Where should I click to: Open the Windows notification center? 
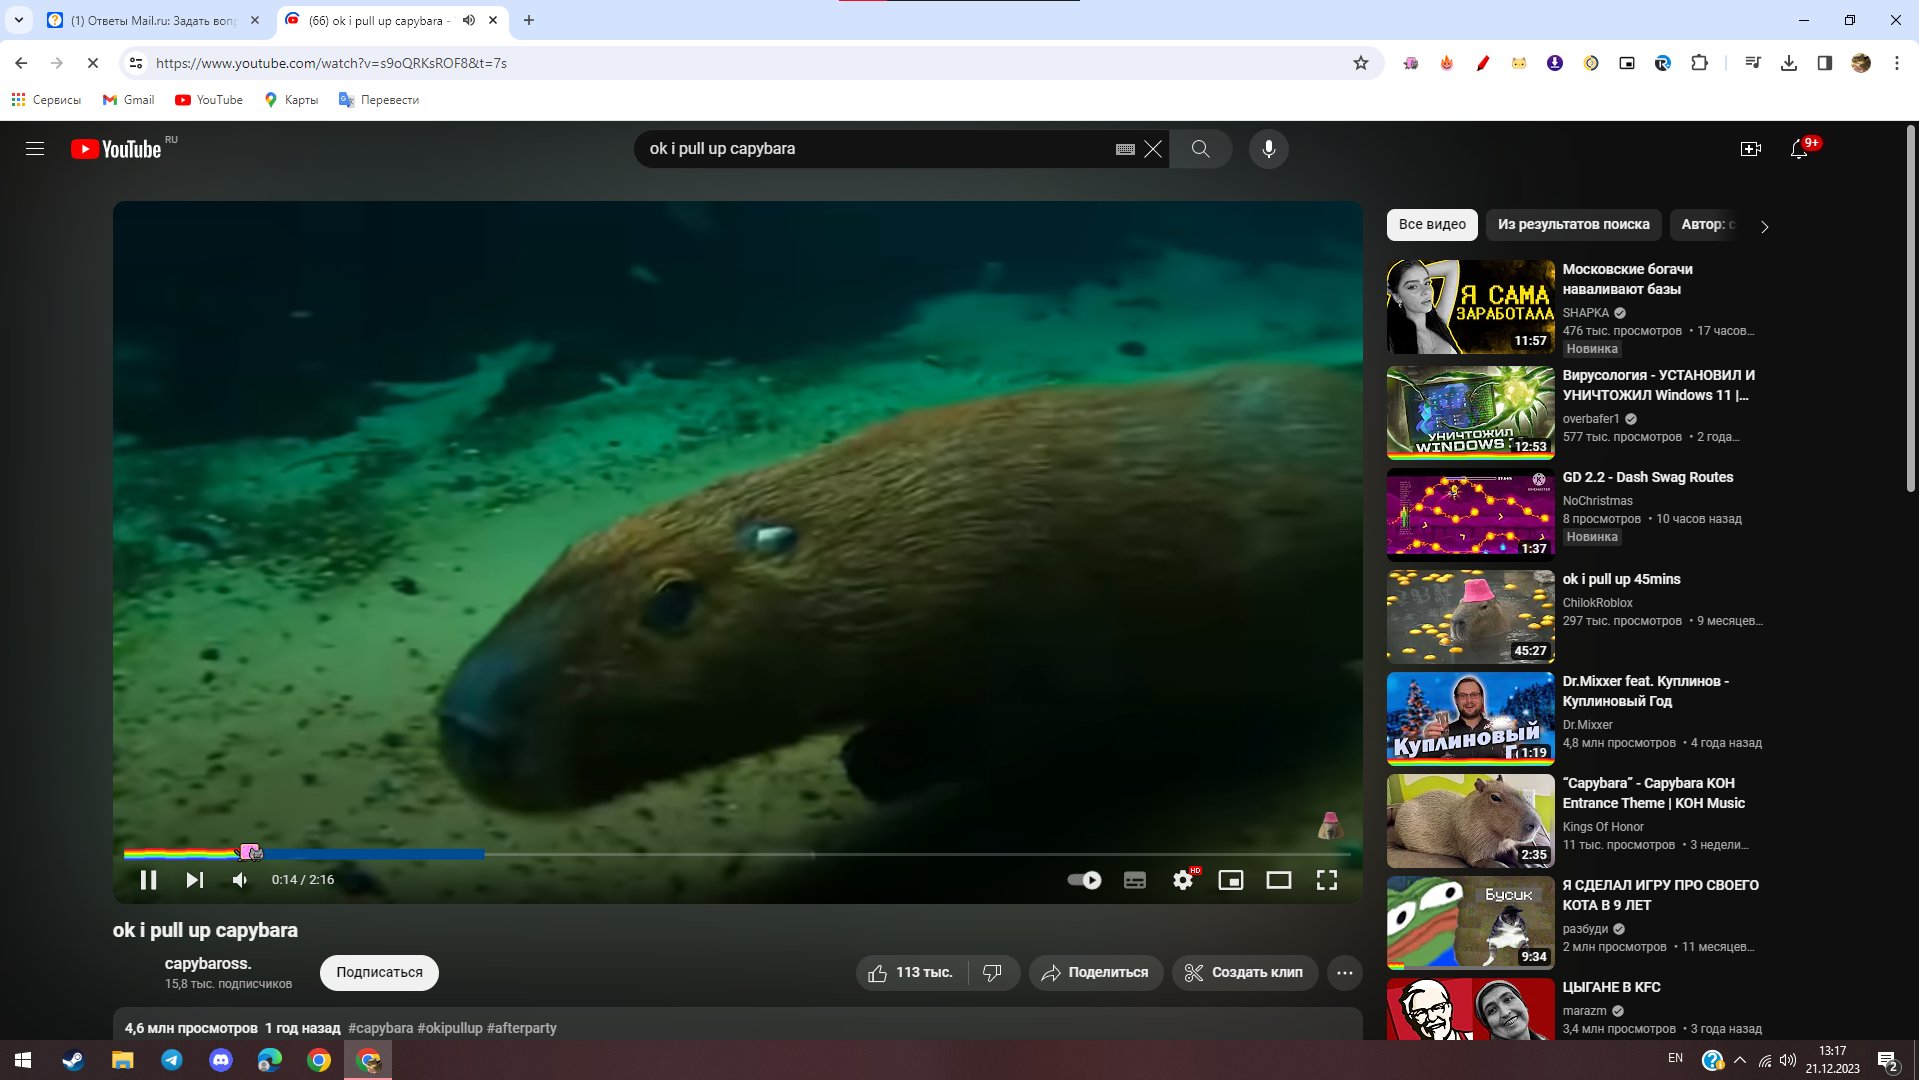pyautogui.click(x=1888, y=1060)
